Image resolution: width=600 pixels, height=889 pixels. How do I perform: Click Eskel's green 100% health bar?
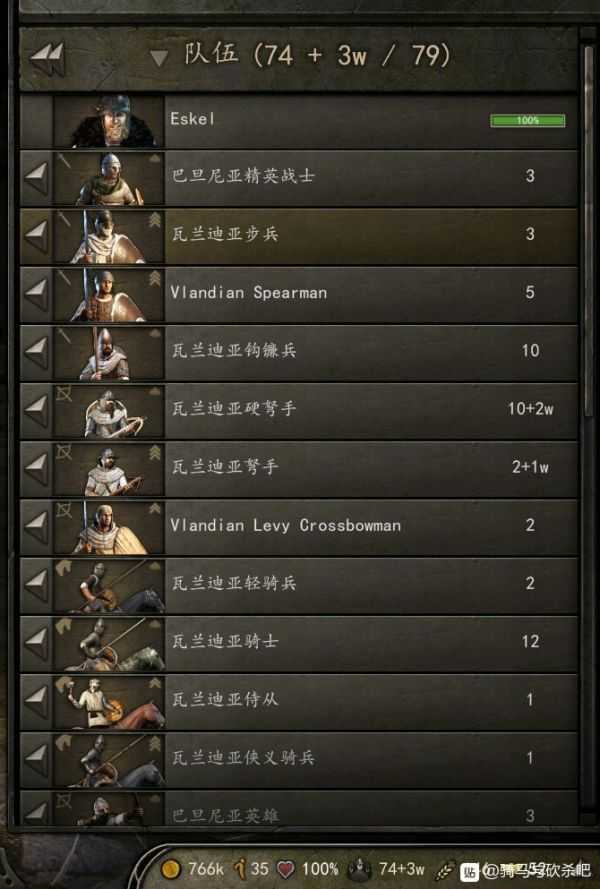pyautogui.click(x=527, y=120)
